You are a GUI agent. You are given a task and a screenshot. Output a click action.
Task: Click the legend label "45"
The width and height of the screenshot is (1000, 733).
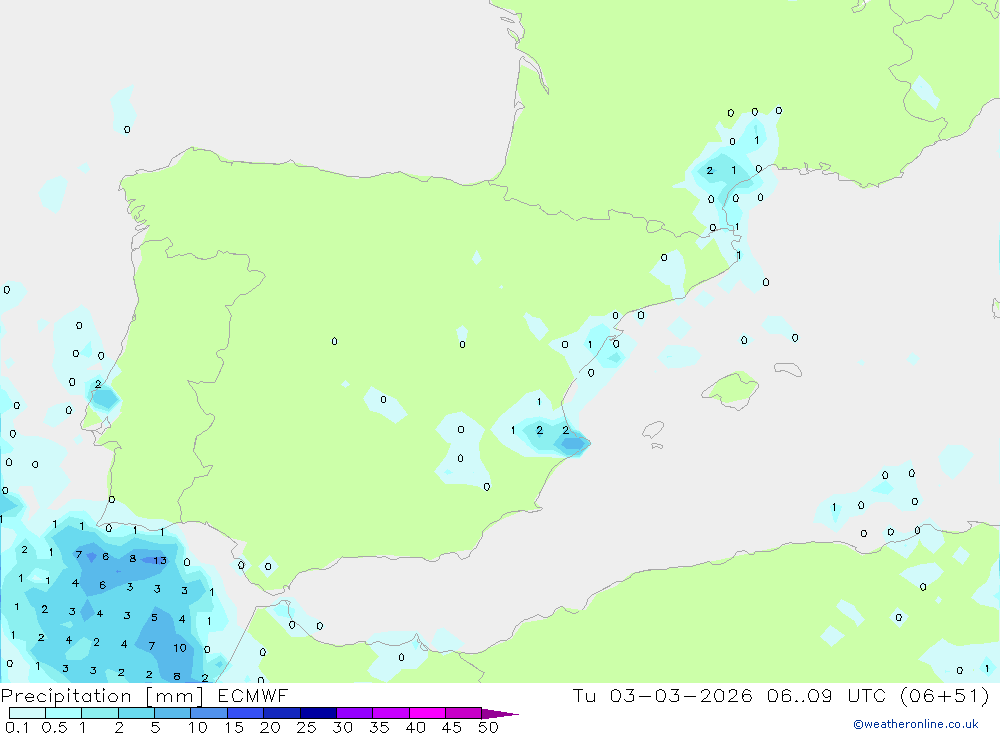point(452,727)
